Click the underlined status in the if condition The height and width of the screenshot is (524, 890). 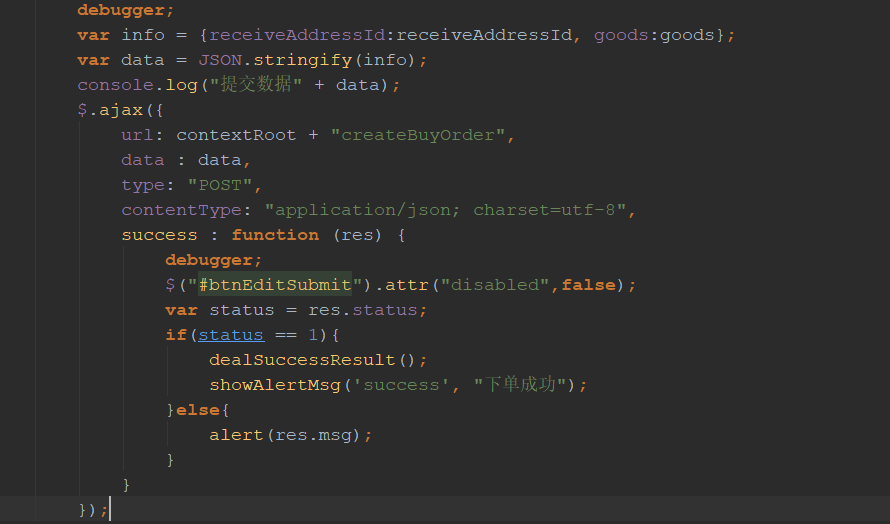click(231, 335)
